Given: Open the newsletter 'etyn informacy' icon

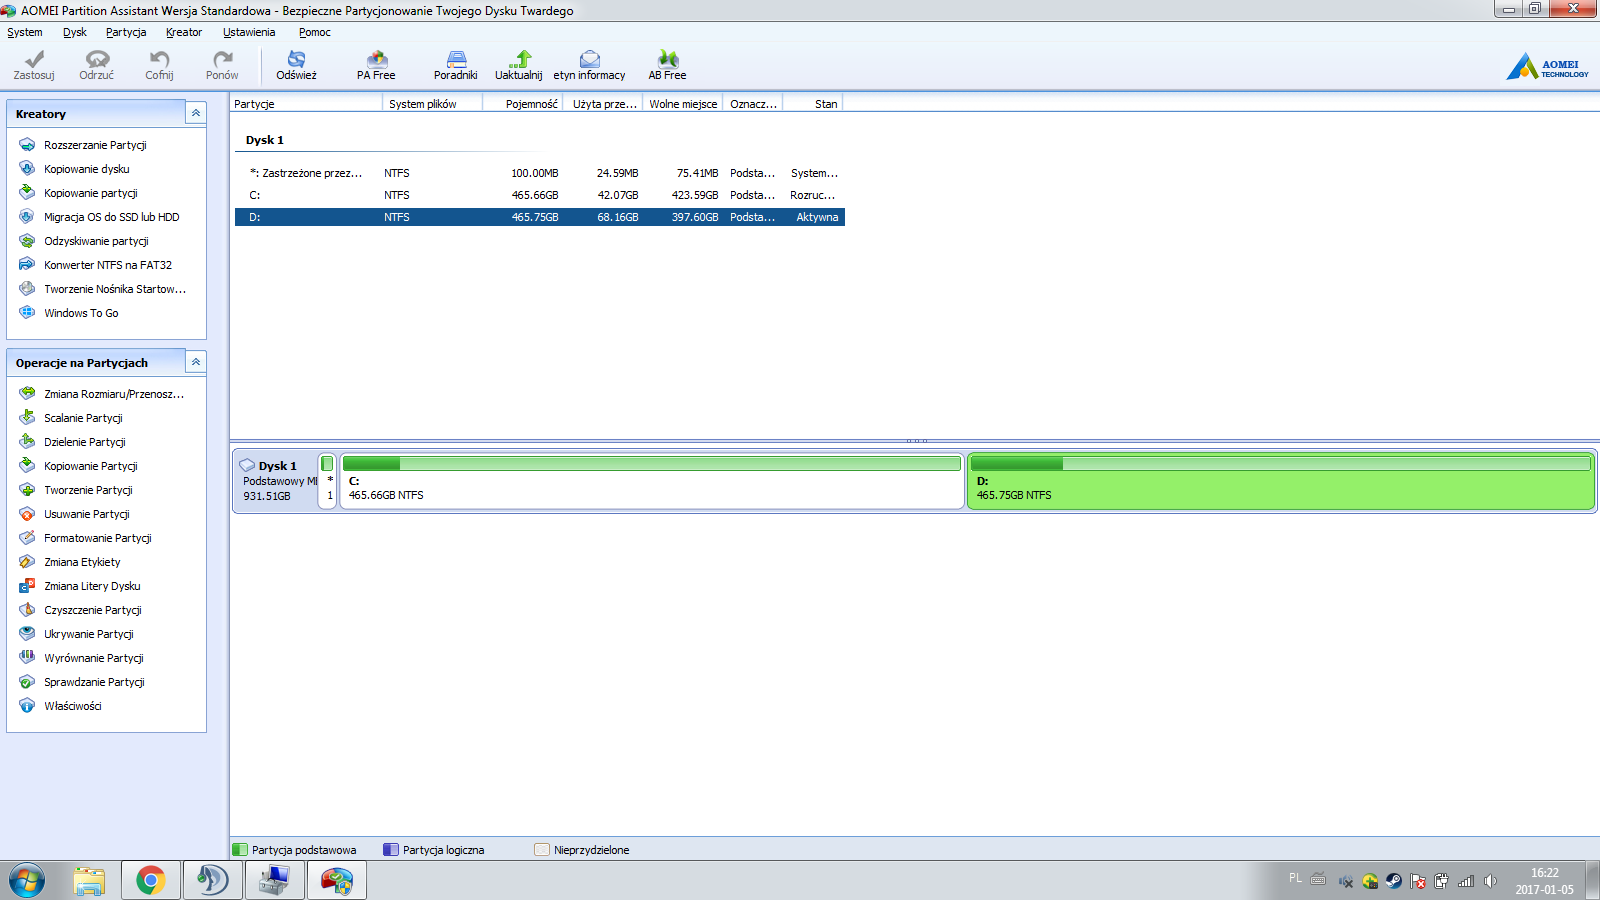Looking at the screenshot, I should 589,65.
